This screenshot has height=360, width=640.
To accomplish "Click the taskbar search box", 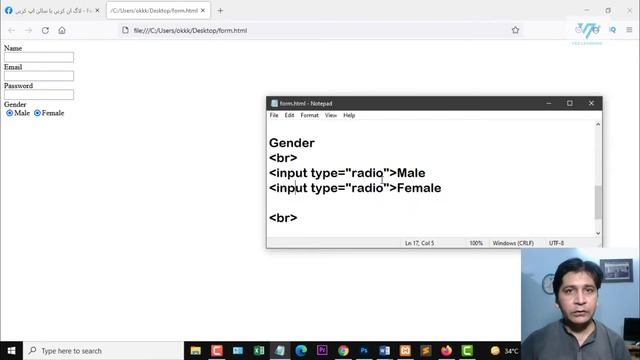I will tap(103, 351).
